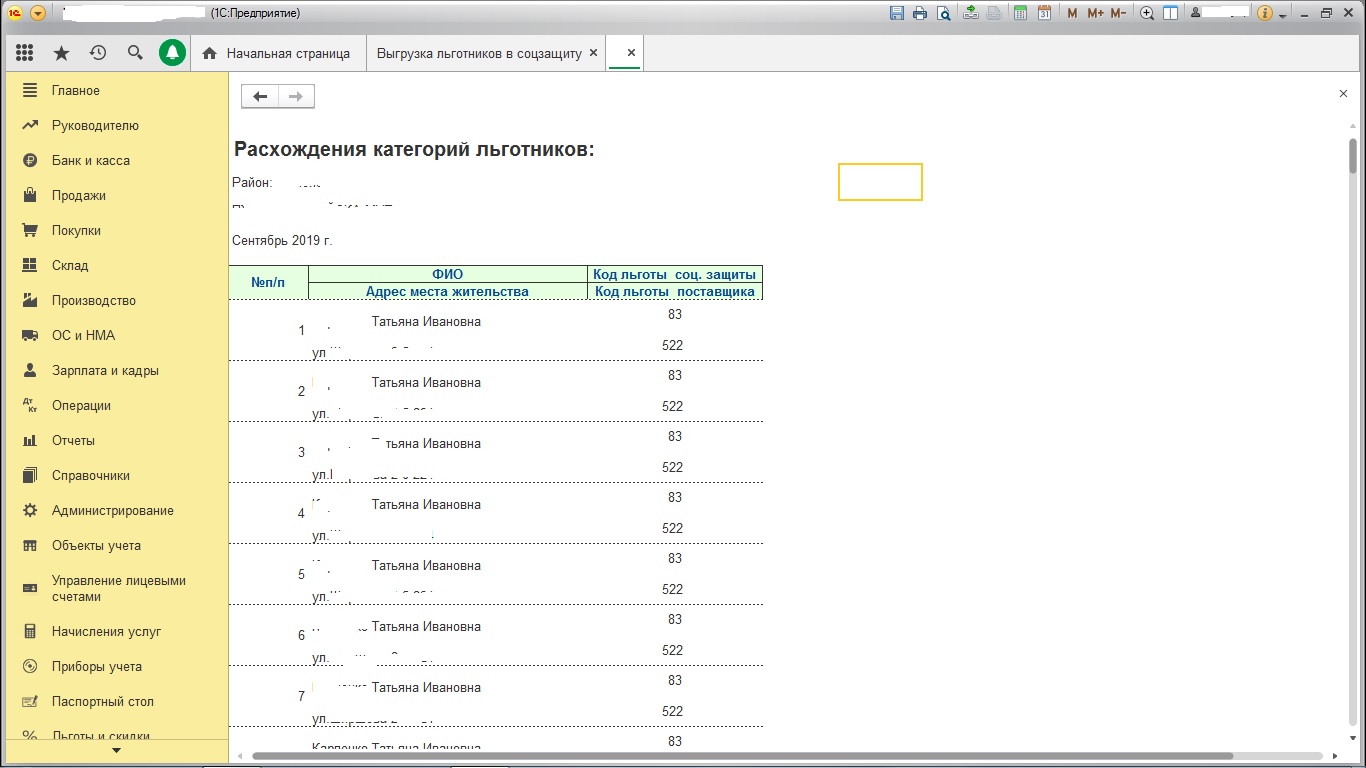Screen dimensions: 1366x768
Task: Select the Адрес места жительства header
Action: tap(448, 292)
